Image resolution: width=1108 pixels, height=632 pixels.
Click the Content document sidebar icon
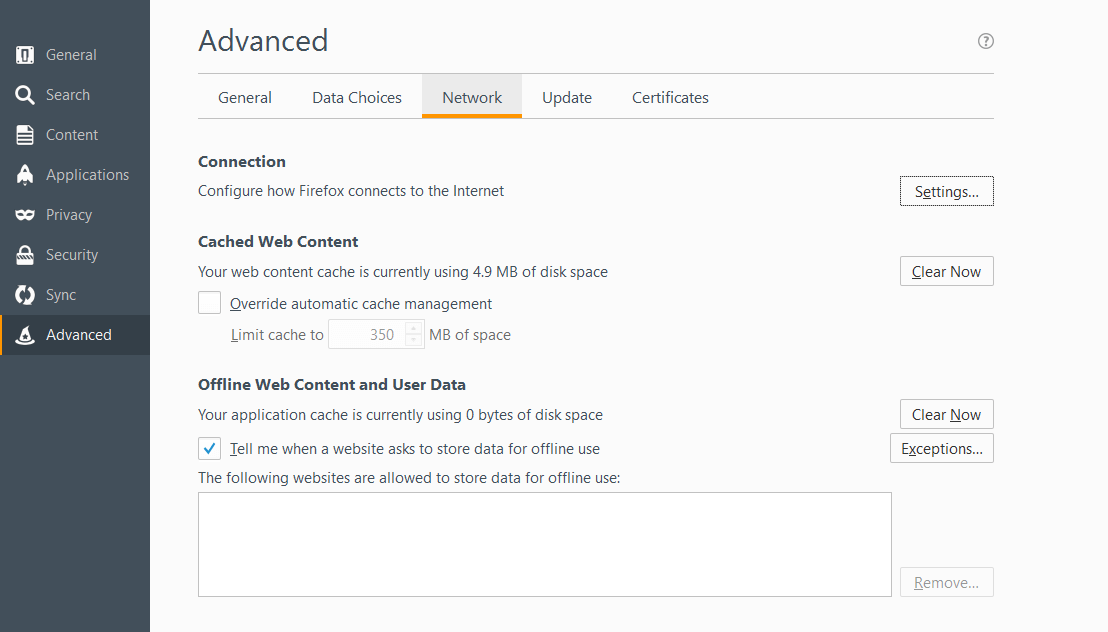[25, 134]
